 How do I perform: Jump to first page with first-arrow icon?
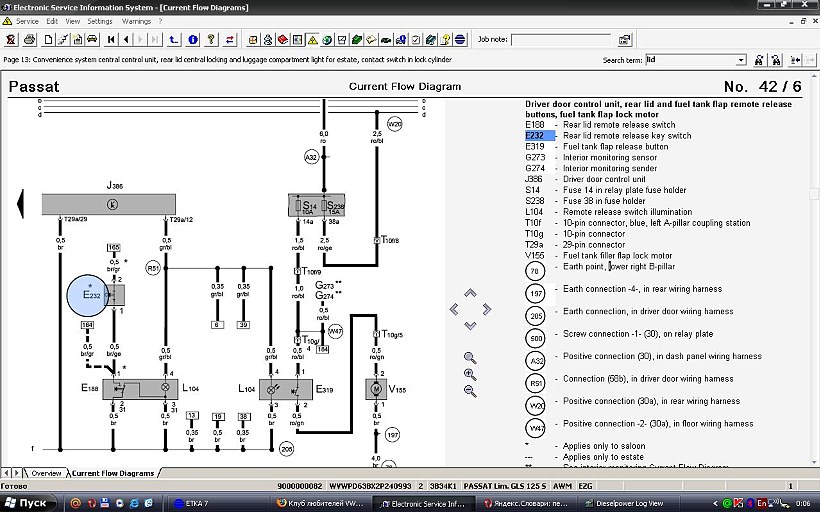click(x=111, y=39)
